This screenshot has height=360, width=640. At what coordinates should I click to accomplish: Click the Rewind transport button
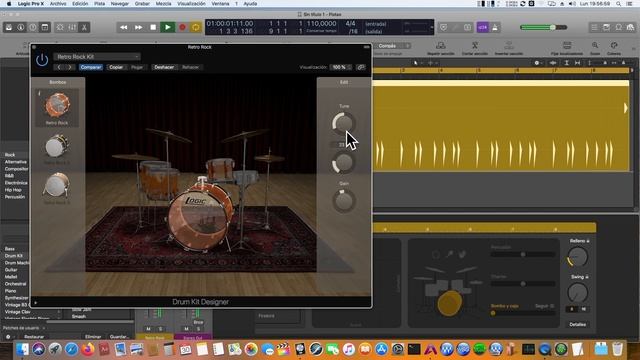coord(123,27)
